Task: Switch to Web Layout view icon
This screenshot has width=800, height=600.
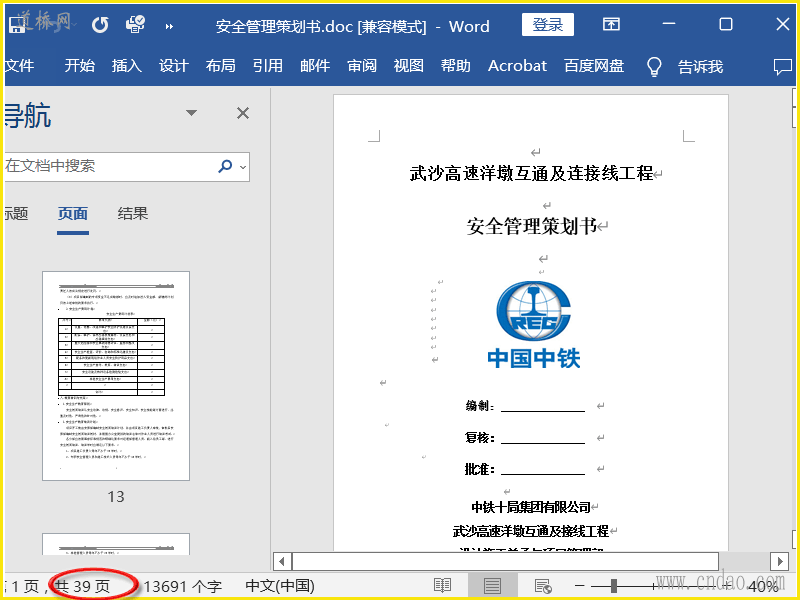Action: [543, 586]
